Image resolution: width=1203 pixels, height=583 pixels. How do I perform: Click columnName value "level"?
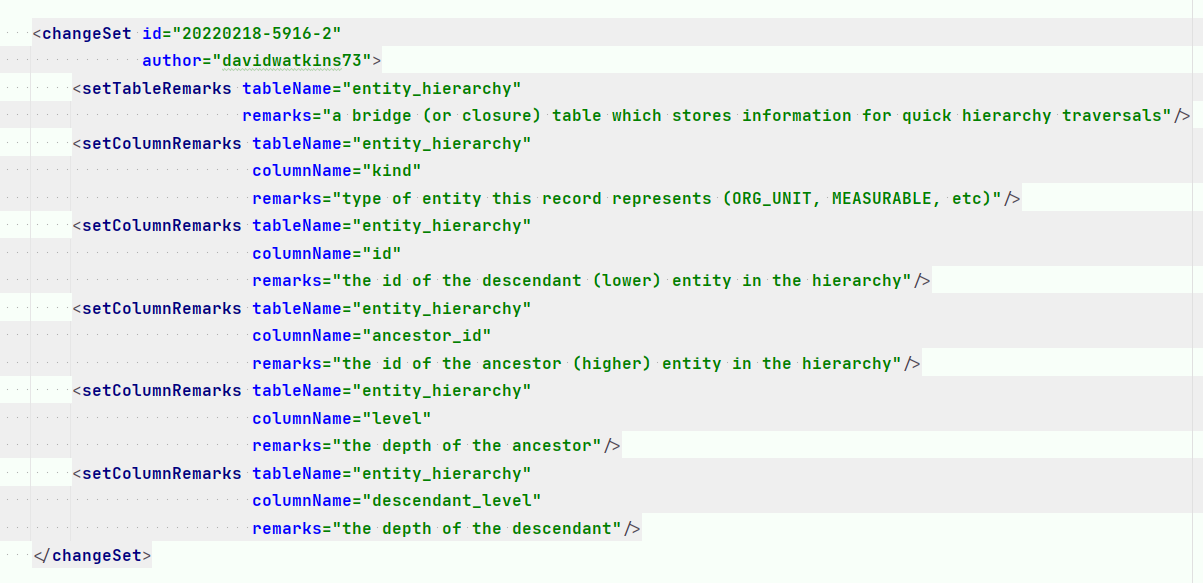click(x=396, y=418)
